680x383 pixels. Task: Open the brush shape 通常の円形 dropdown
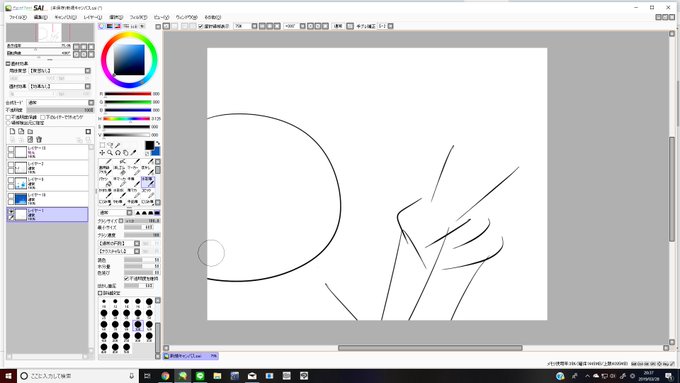click(137, 243)
